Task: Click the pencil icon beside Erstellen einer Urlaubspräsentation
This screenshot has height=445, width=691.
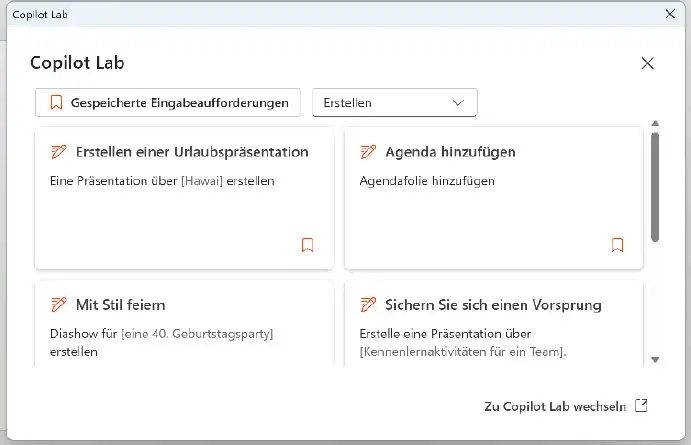Action: pos(58,152)
